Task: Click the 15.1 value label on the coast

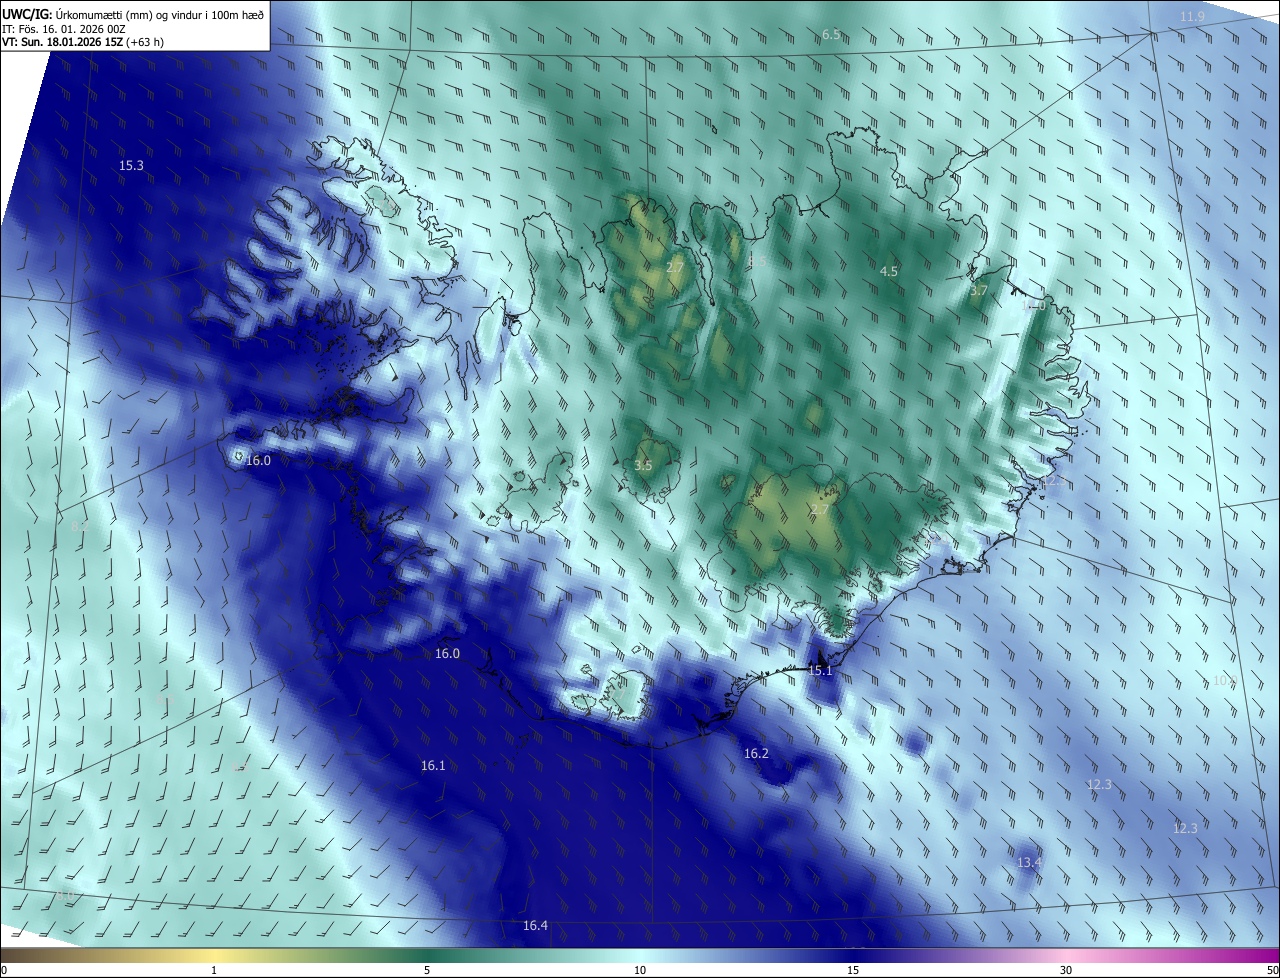Action: tap(820, 670)
